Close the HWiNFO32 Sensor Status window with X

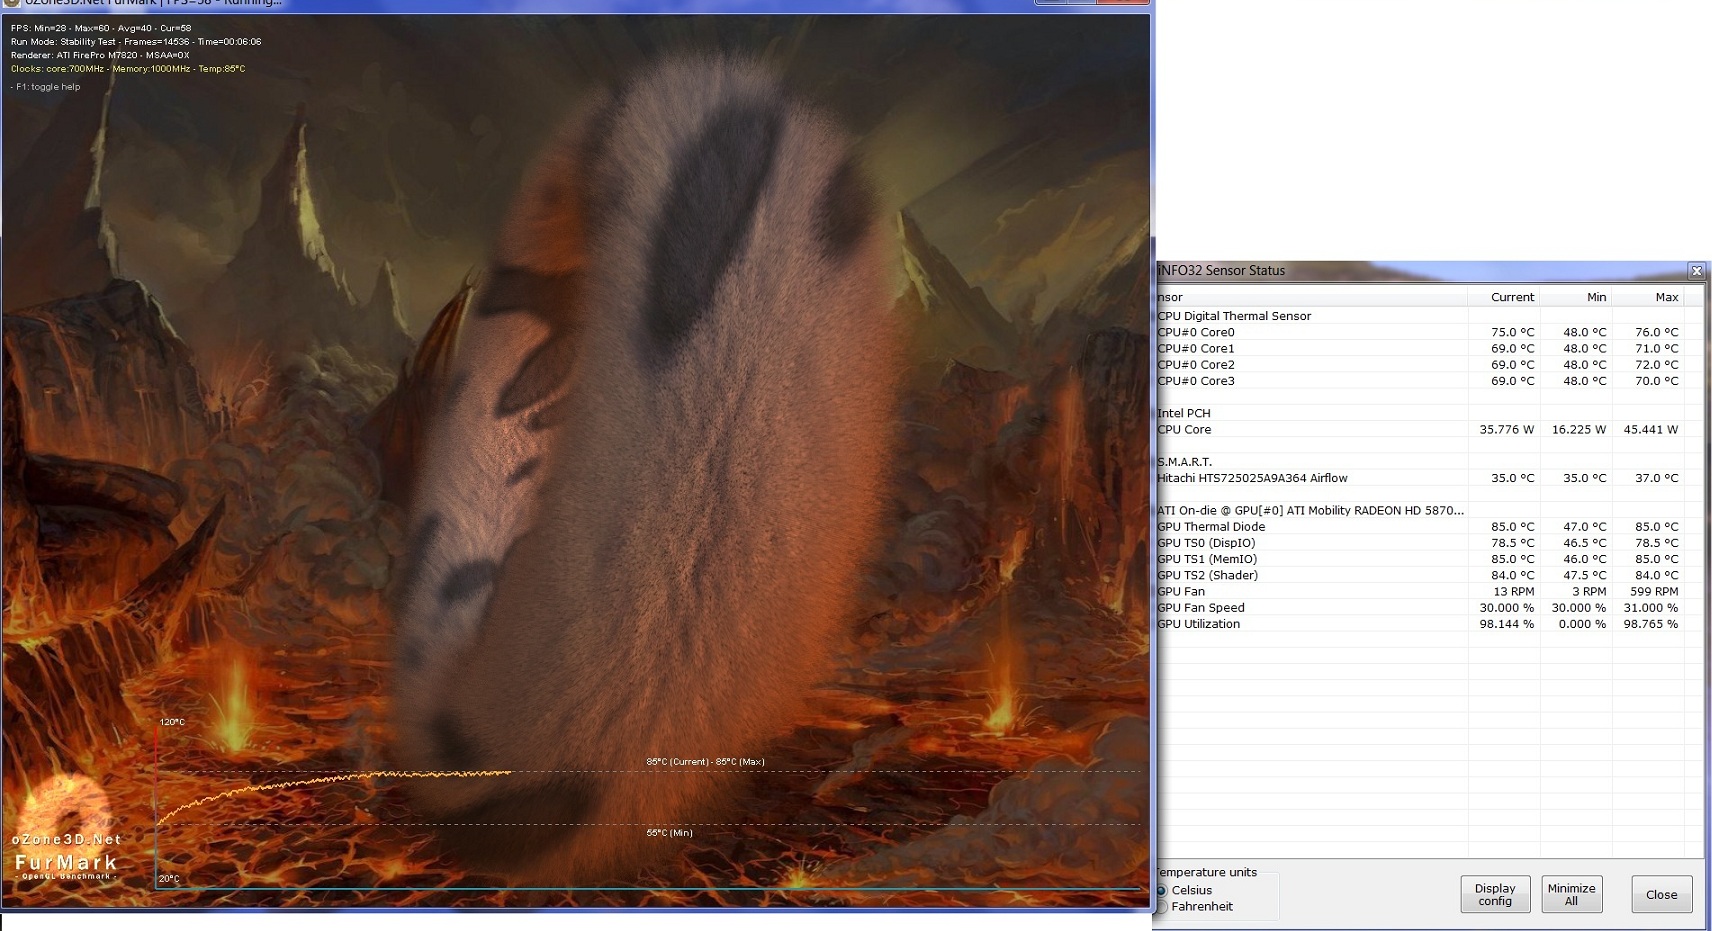coord(1696,271)
